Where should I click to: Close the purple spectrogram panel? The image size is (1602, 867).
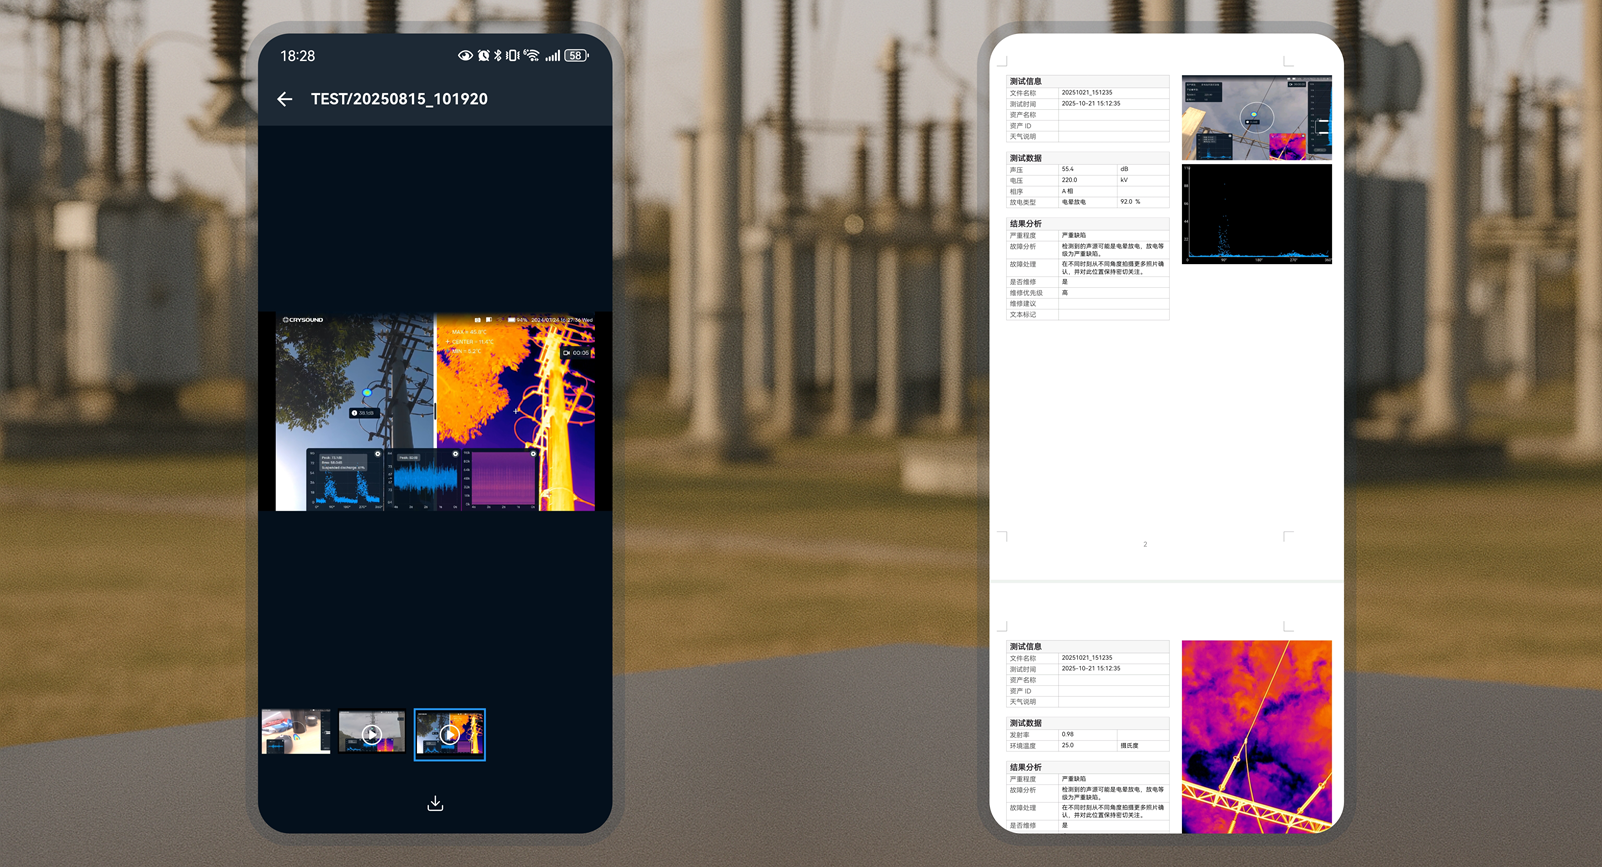pyautogui.click(x=533, y=454)
